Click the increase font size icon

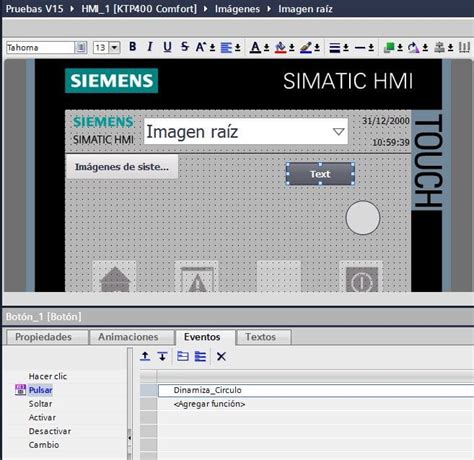[201, 47]
